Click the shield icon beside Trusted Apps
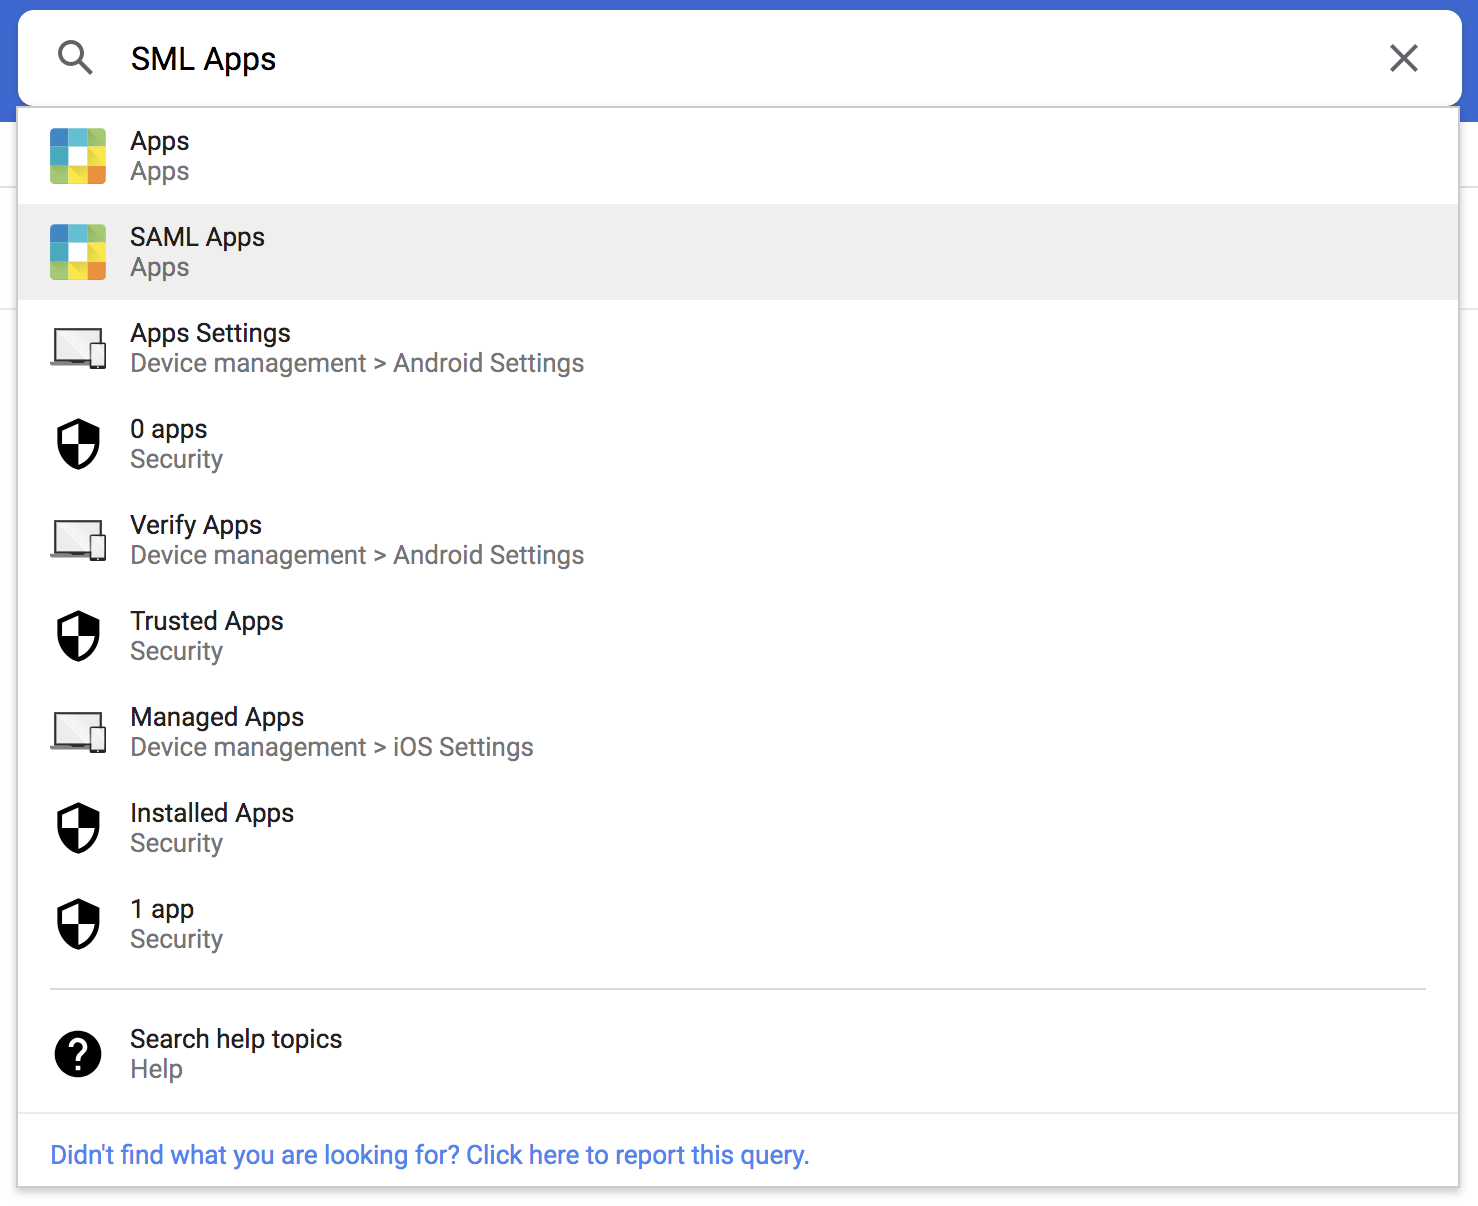The width and height of the screenshot is (1478, 1206). [x=78, y=635]
